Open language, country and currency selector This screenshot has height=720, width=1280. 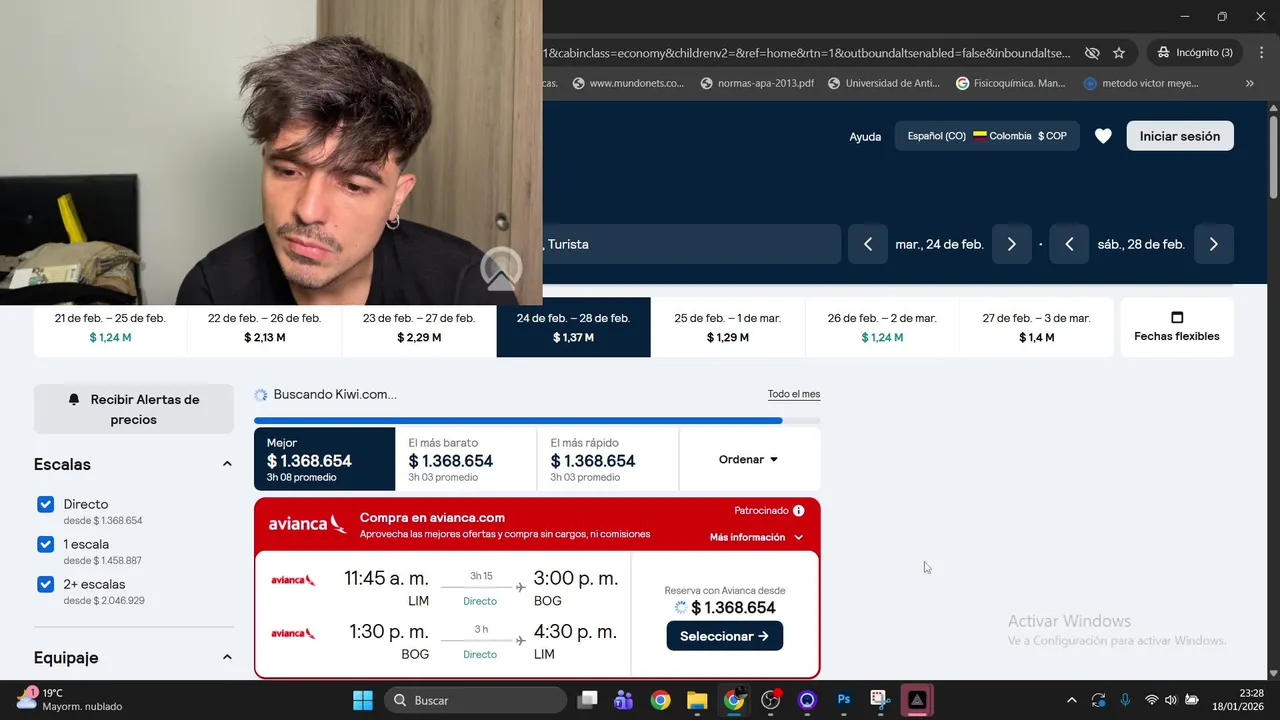point(987,136)
